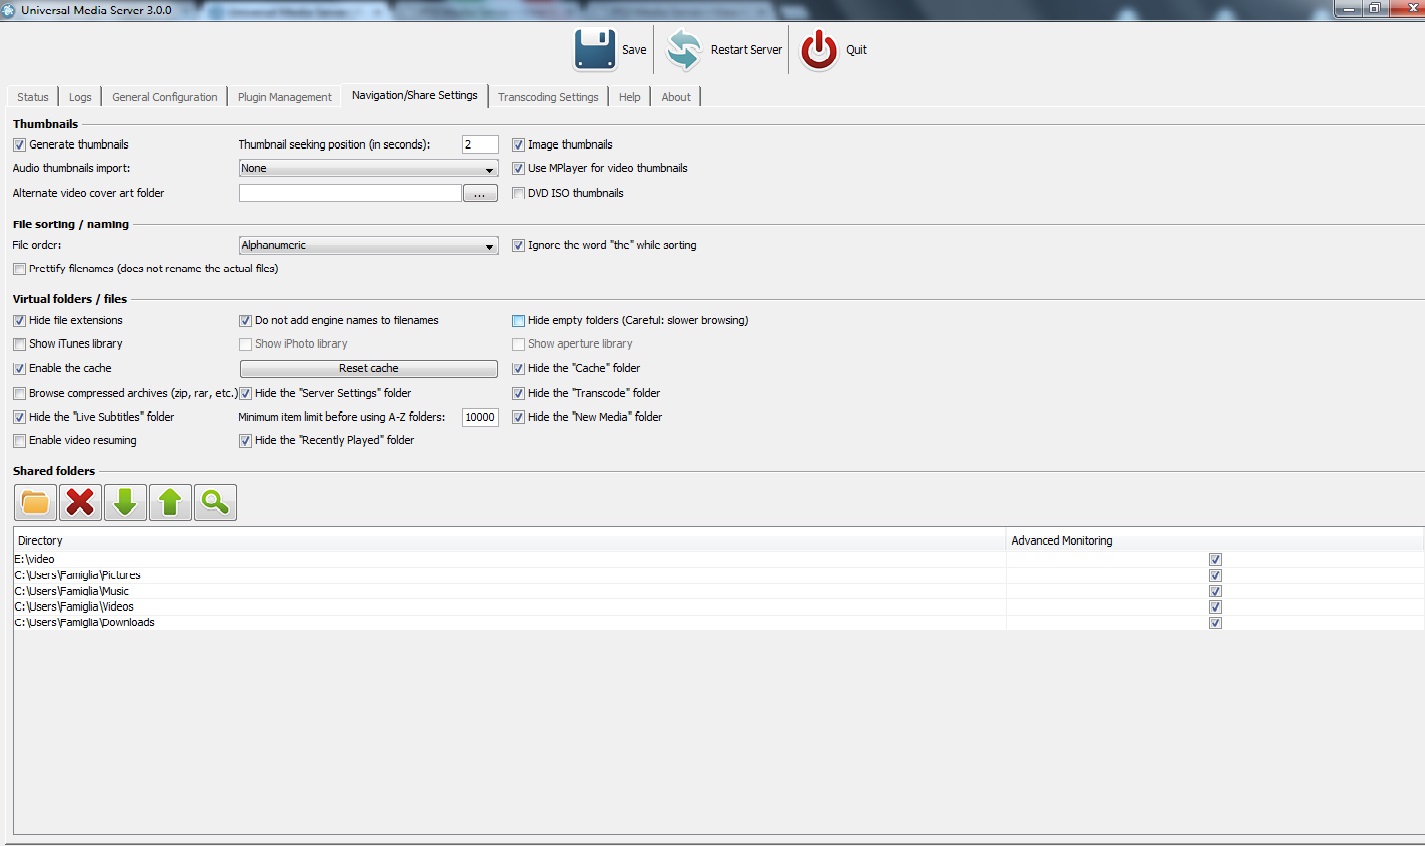
Task: Uncheck Hide file extensions
Action: 19,321
